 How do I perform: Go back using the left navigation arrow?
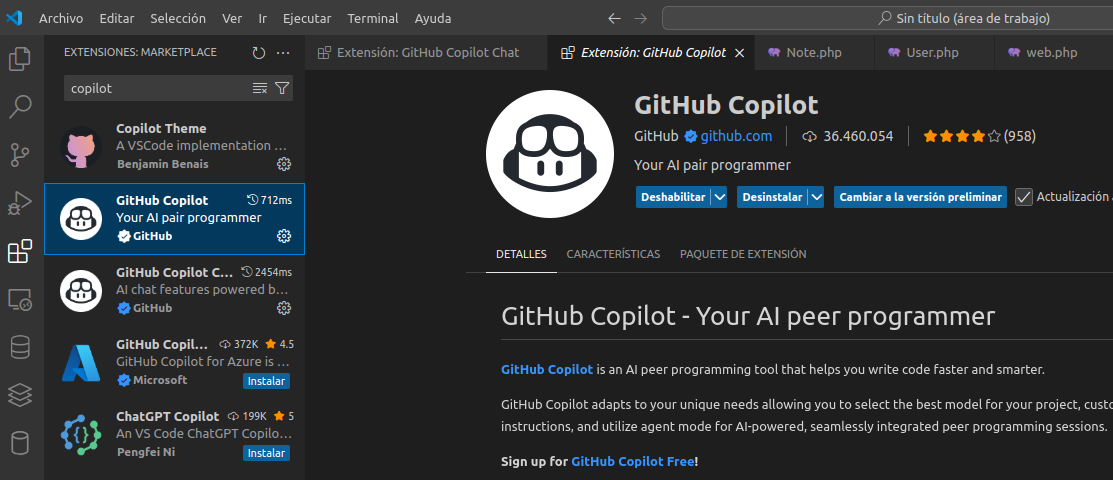click(x=615, y=18)
